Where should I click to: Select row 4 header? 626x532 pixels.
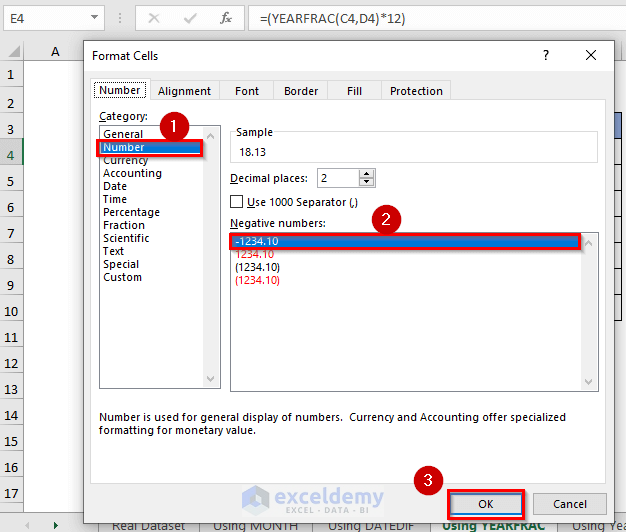(x=11, y=155)
